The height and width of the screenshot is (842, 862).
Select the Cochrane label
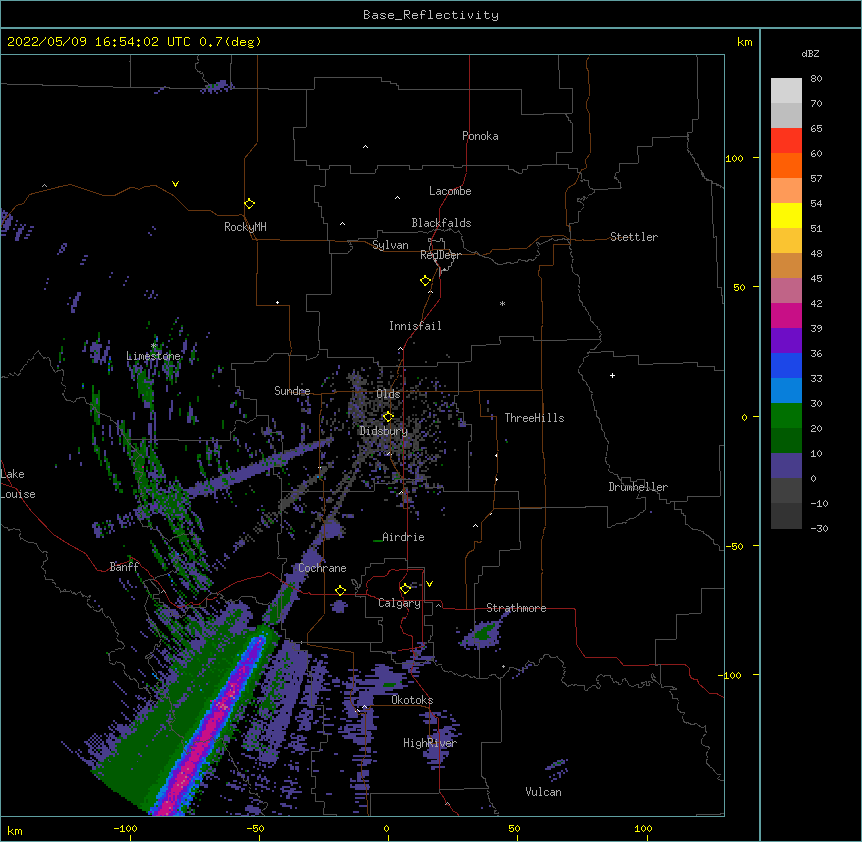point(322,568)
